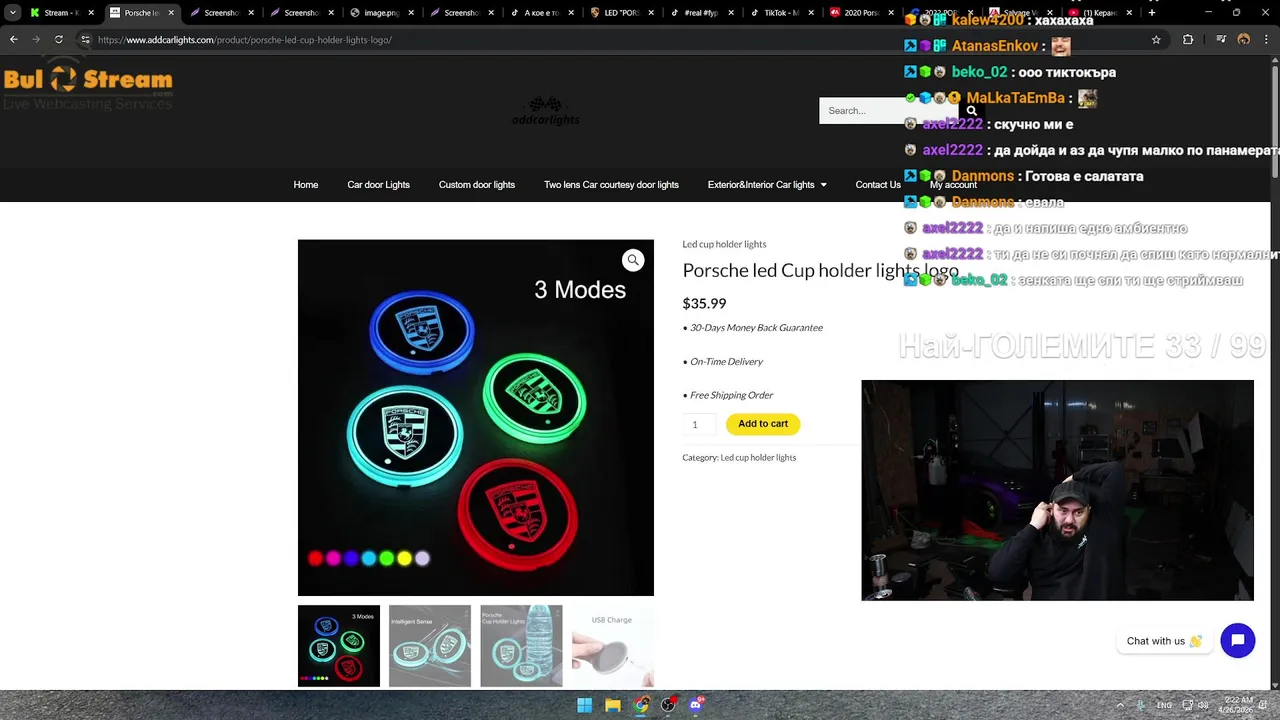Open Custom door lights menu item

pyautogui.click(x=477, y=185)
